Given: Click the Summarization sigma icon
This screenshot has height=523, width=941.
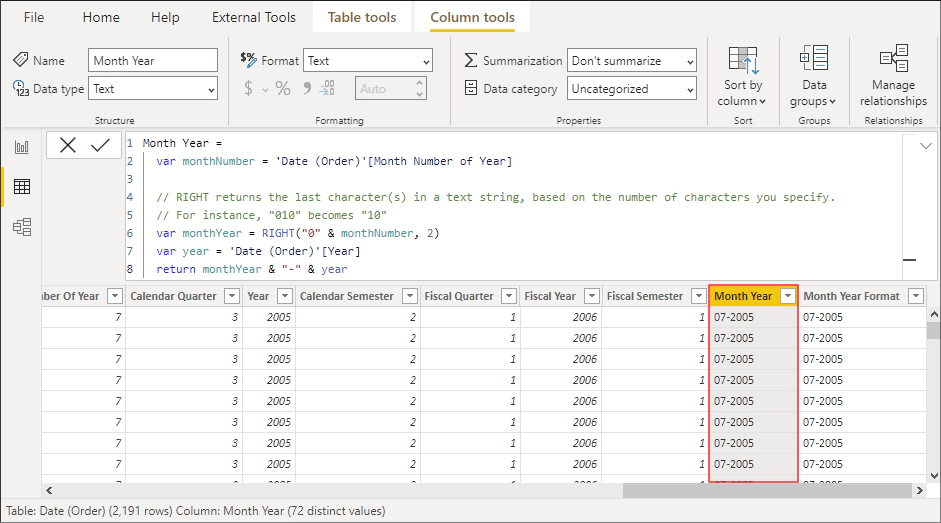Looking at the screenshot, I should click(x=471, y=60).
